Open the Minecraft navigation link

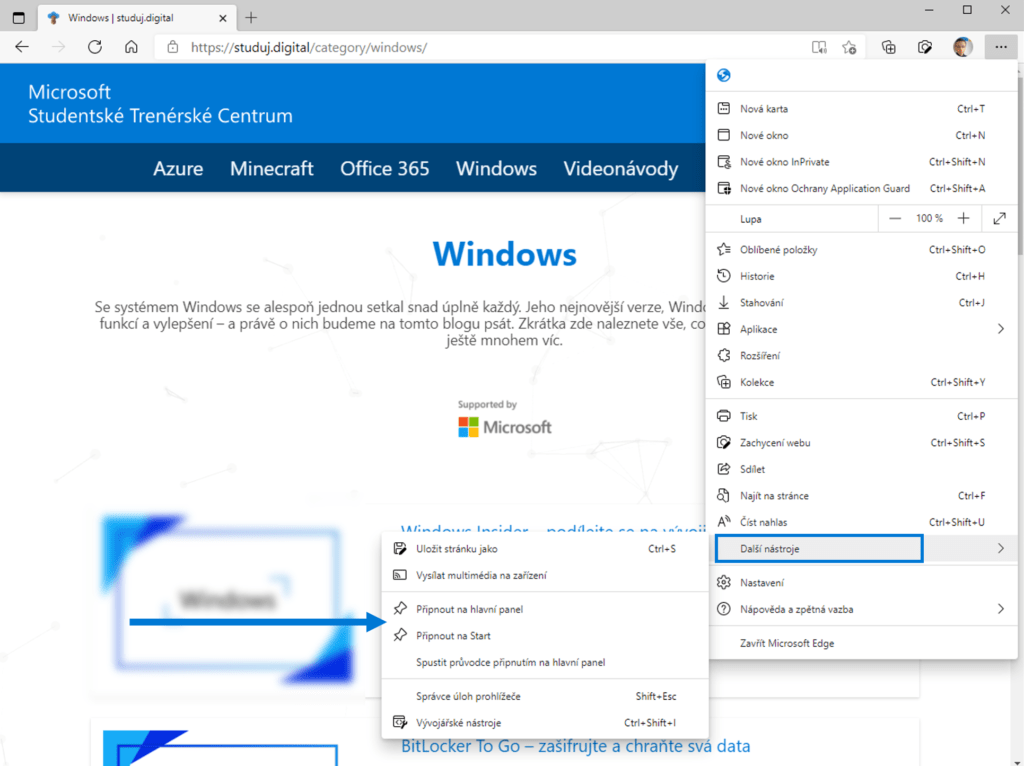(271, 168)
